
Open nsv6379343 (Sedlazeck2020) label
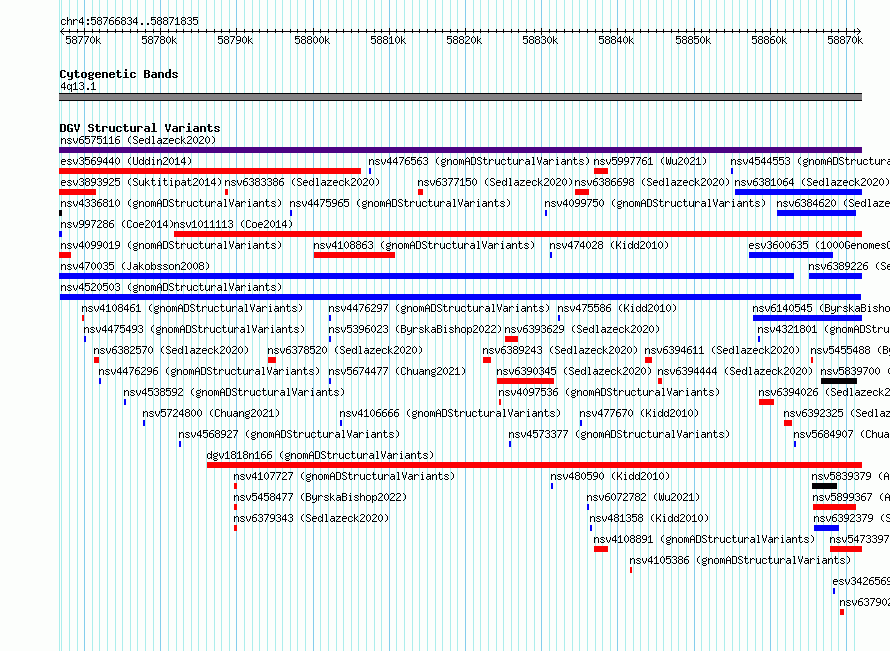(311, 518)
